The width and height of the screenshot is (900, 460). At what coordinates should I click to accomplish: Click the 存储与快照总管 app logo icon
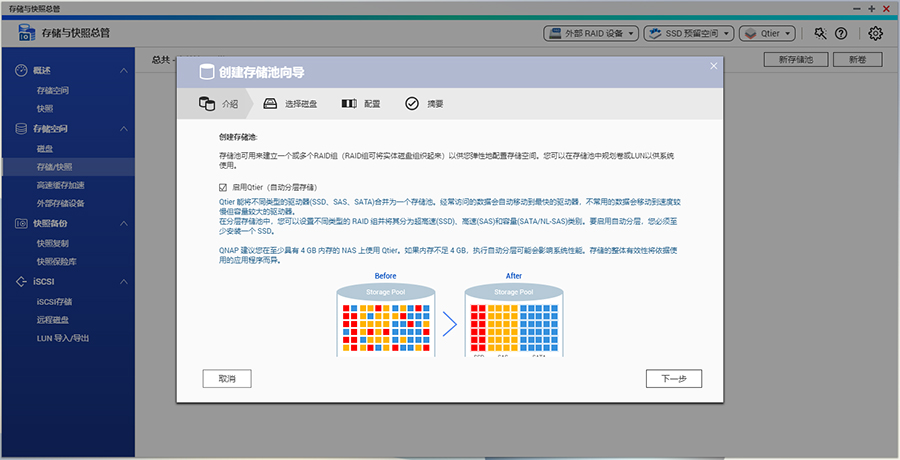coord(26,33)
